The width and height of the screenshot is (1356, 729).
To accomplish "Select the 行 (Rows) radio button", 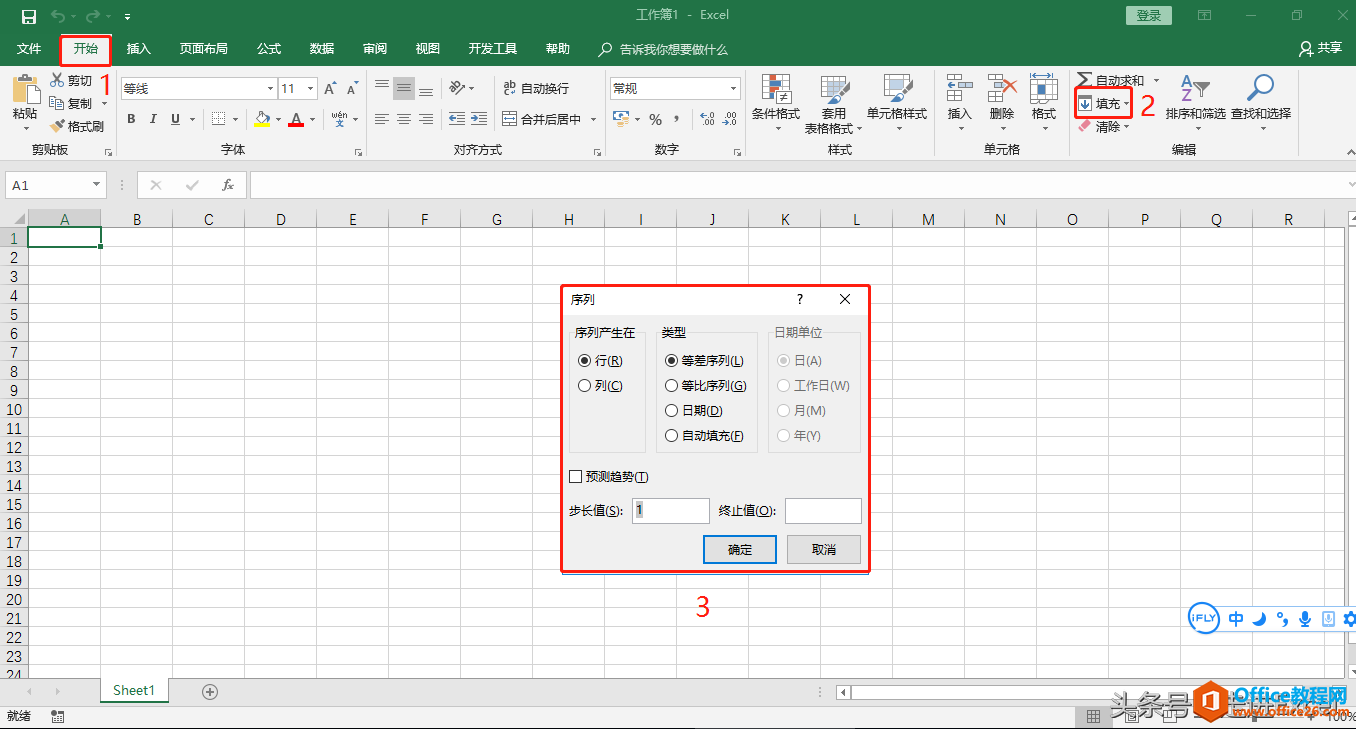I will tap(584, 361).
